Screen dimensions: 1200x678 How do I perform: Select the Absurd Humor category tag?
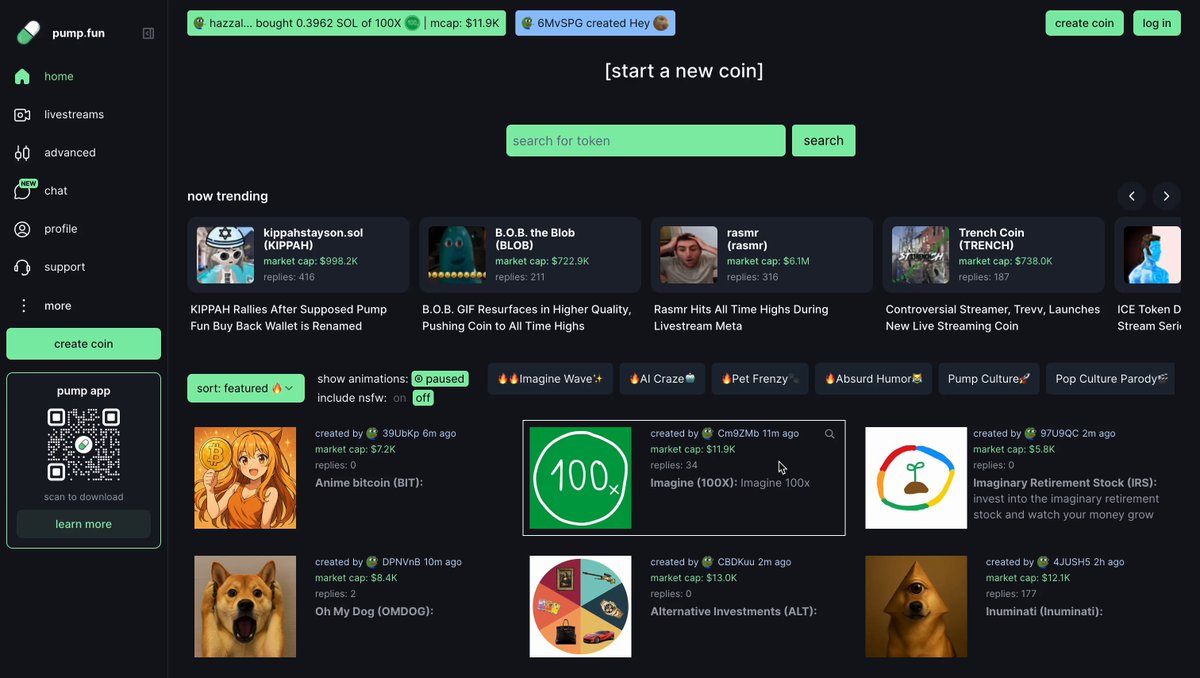pyautogui.click(x=874, y=379)
